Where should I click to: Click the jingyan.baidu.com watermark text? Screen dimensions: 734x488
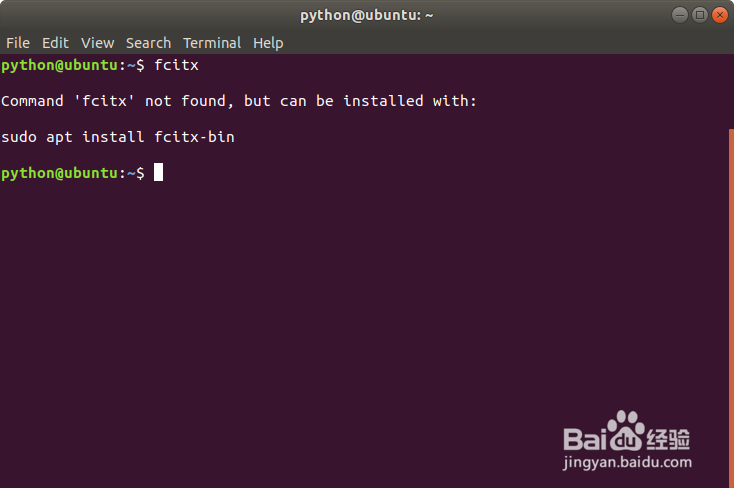pos(627,462)
